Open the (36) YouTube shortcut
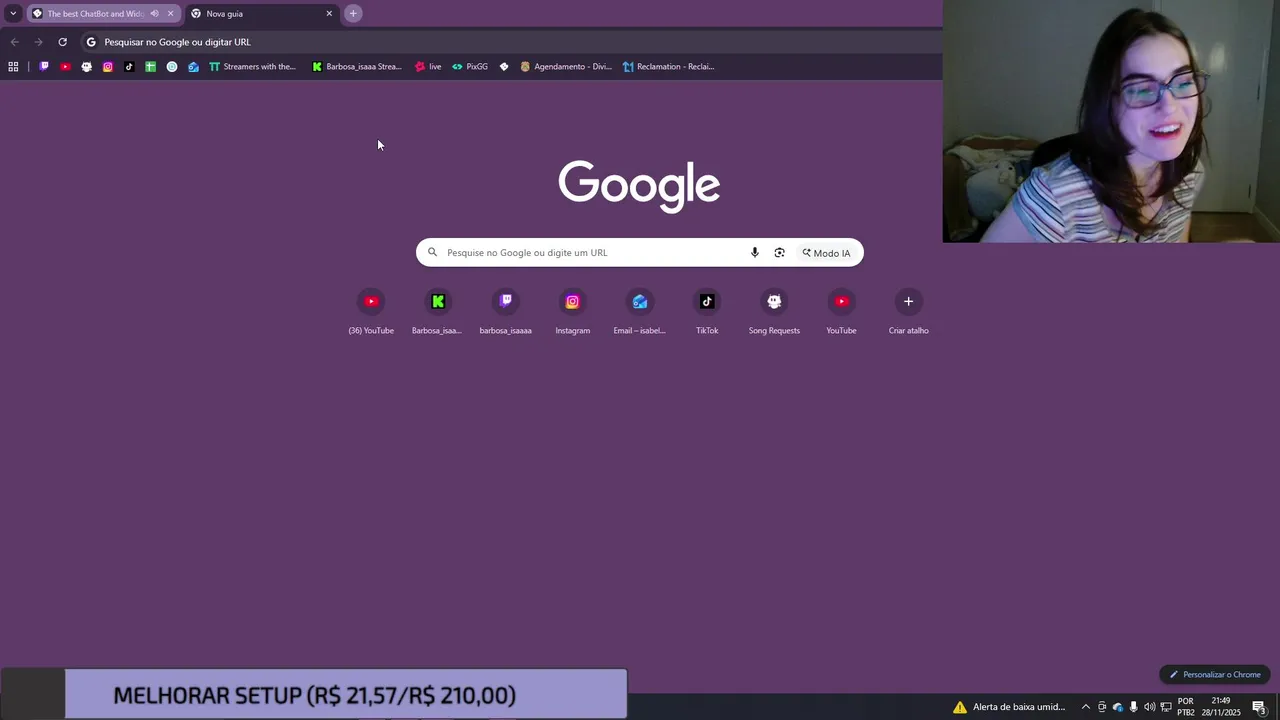The height and width of the screenshot is (720, 1280). [371, 312]
